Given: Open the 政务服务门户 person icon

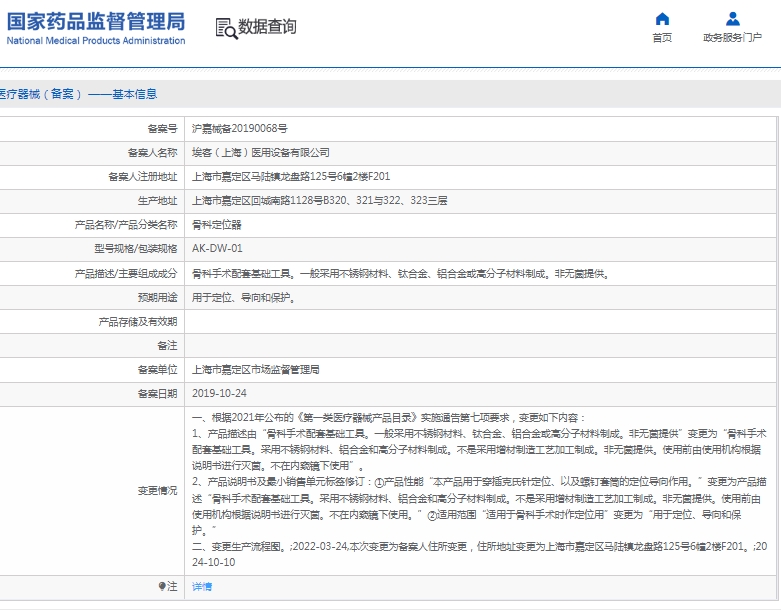Looking at the screenshot, I should 732,19.
